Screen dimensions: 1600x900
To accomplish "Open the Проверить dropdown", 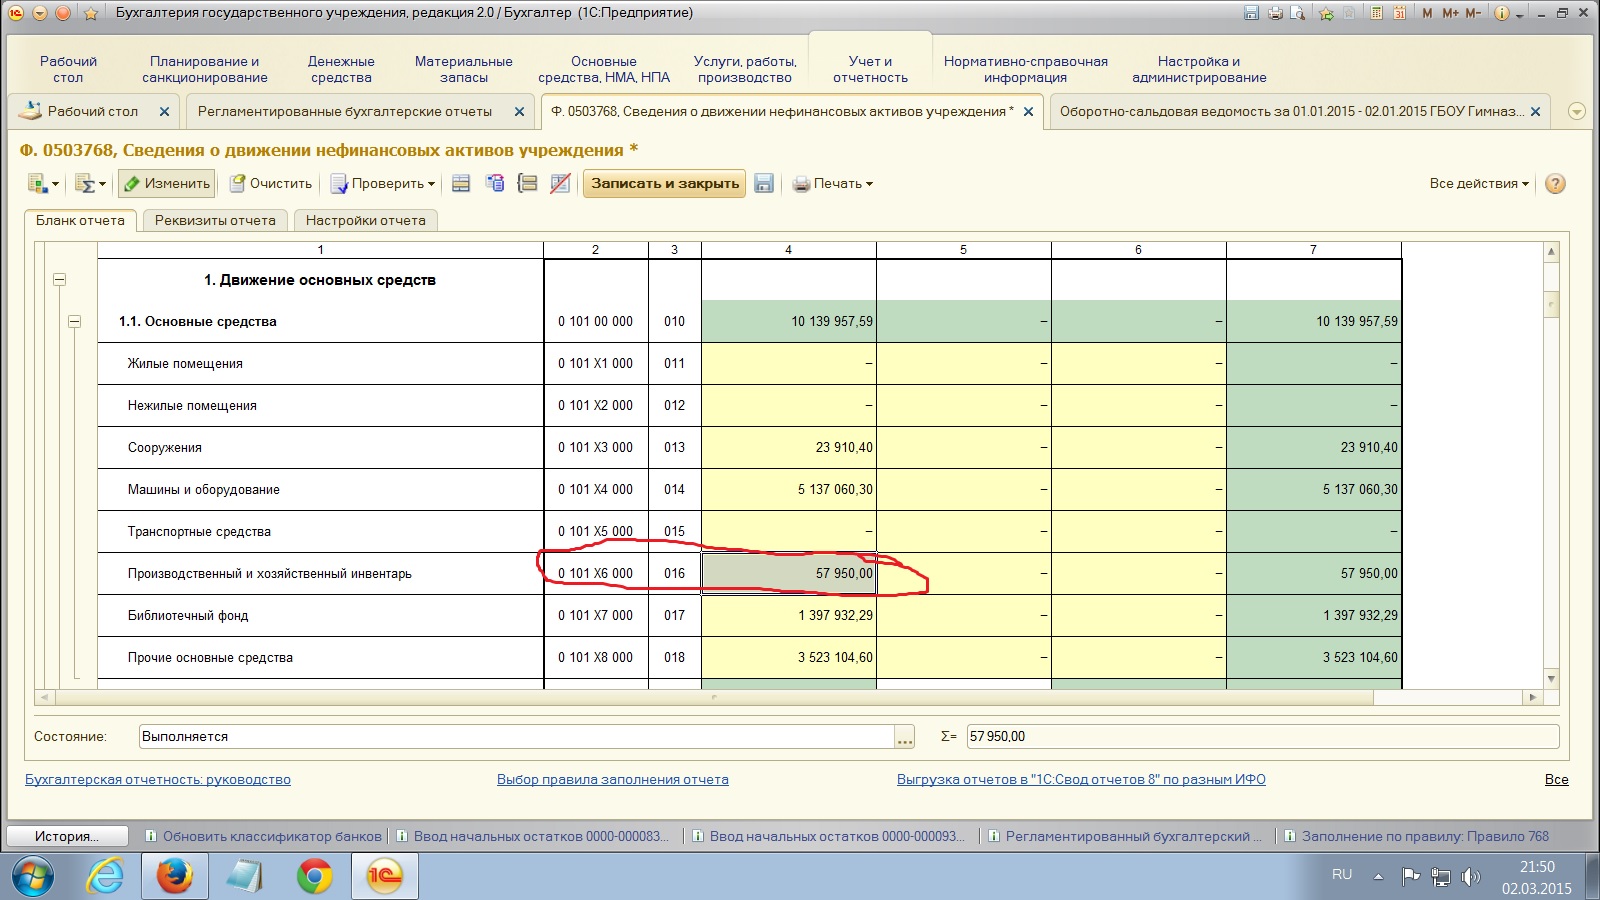I will click(384, 183).
